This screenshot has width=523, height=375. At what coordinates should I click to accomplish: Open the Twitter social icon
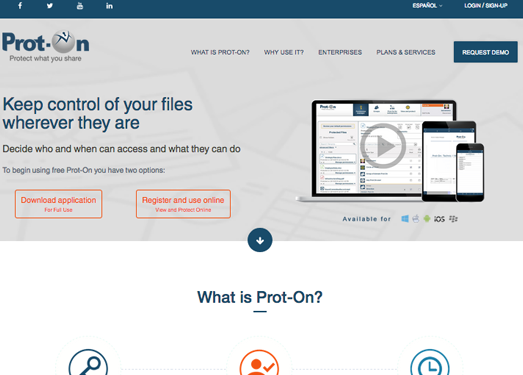tap(50, 6)
